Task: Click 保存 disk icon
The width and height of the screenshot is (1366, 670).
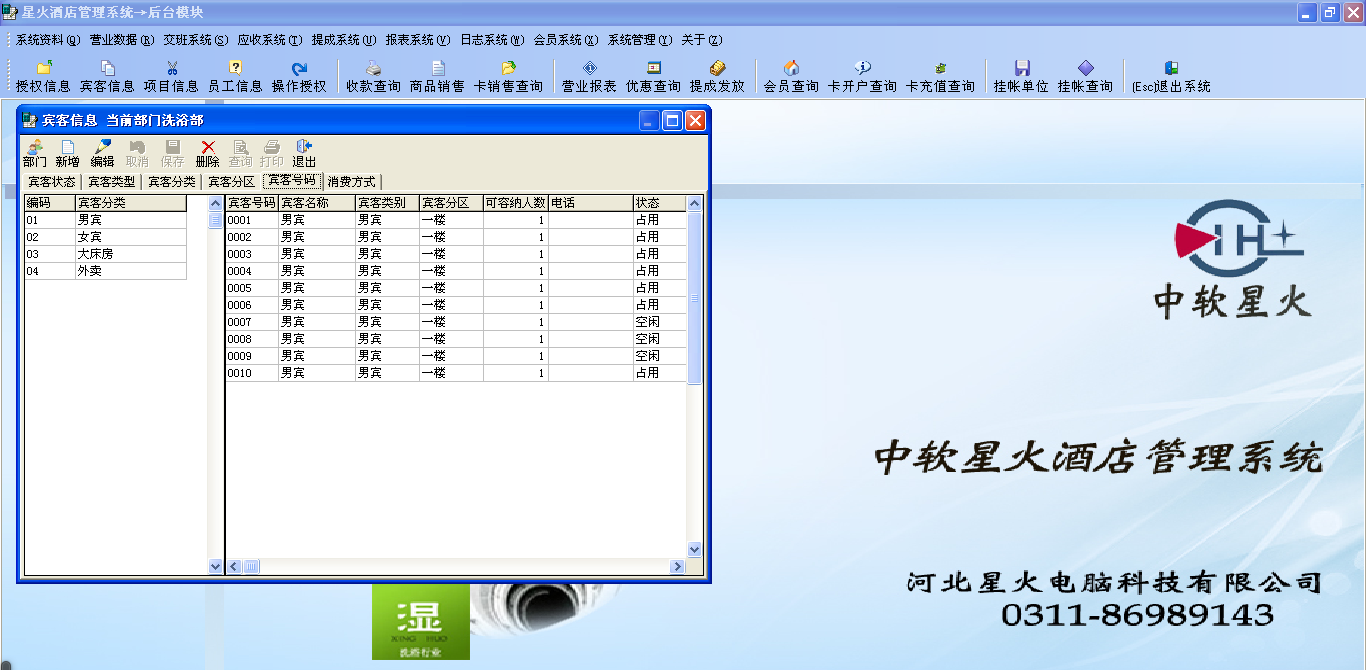Action: 172,153
